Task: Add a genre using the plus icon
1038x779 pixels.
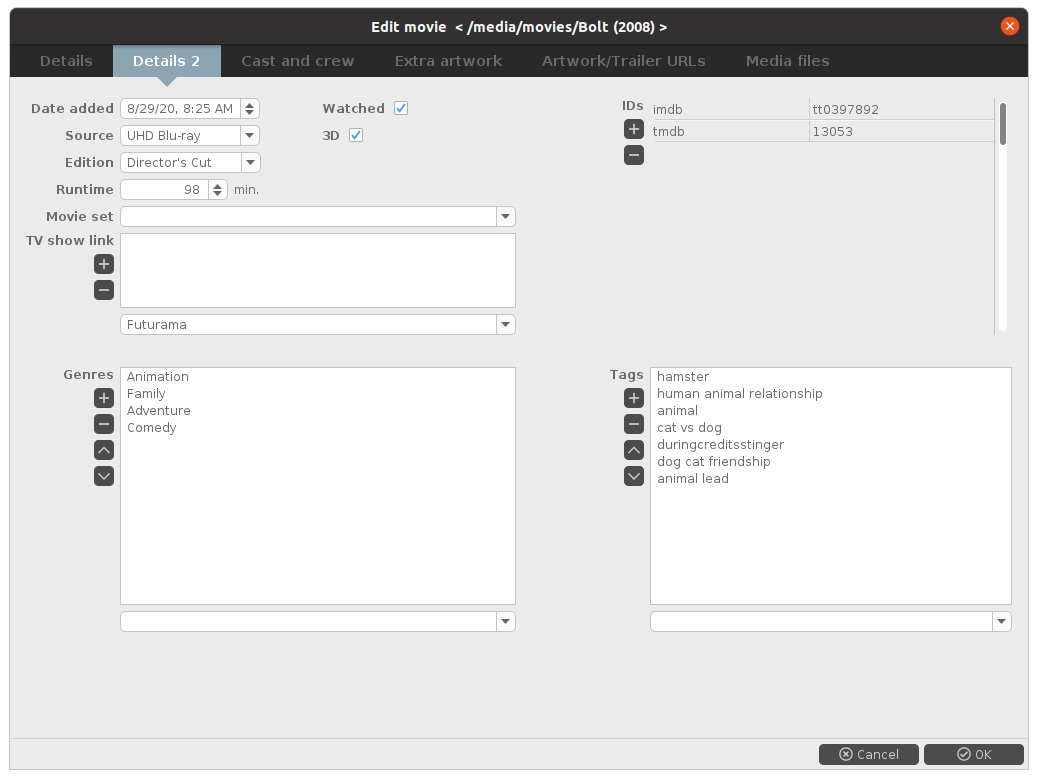Action: click(x=104, y=398)
